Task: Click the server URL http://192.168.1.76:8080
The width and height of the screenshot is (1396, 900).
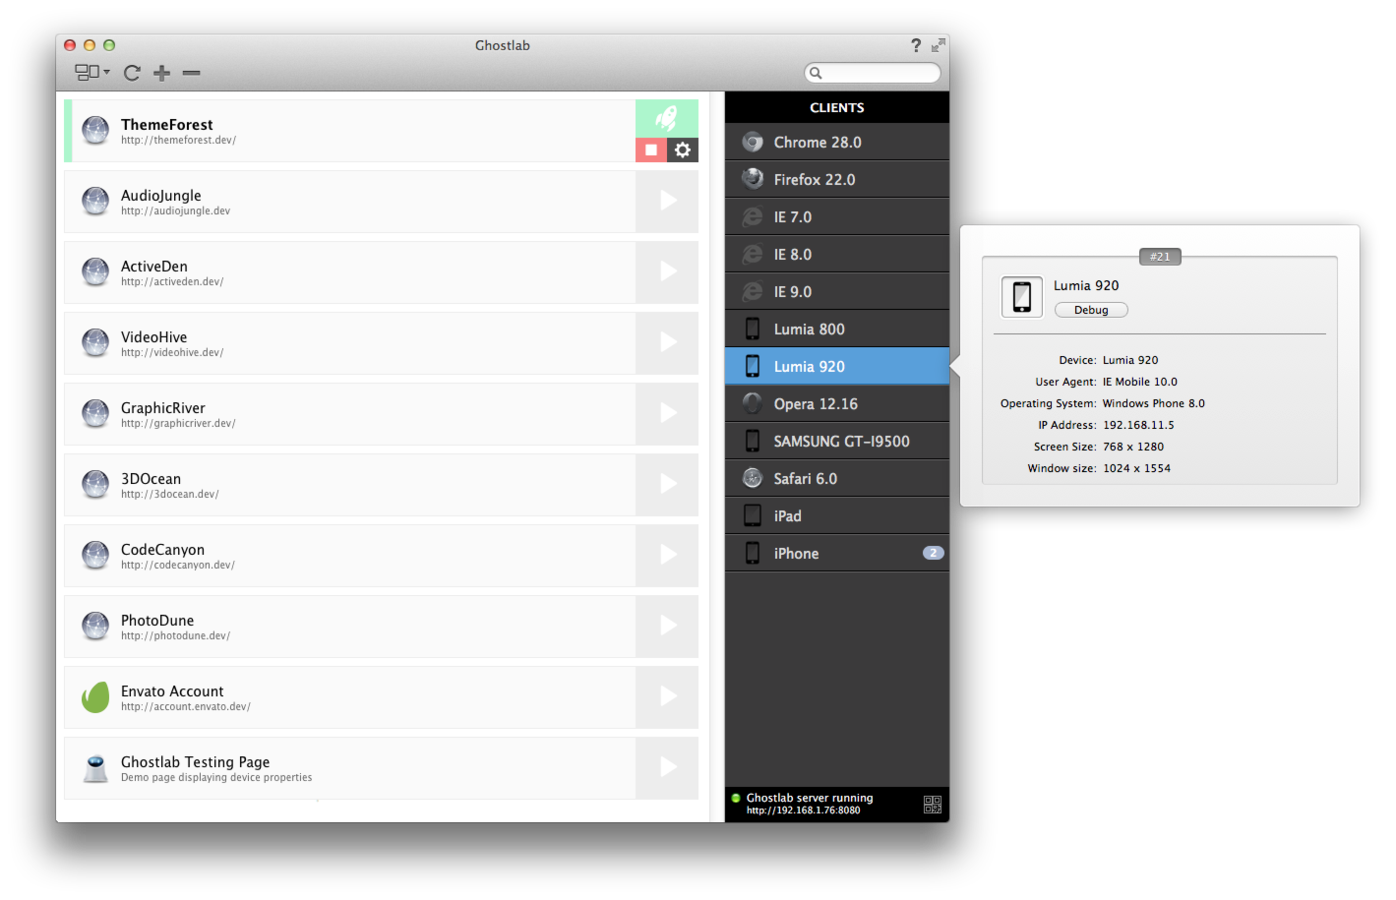Action: 803,811
